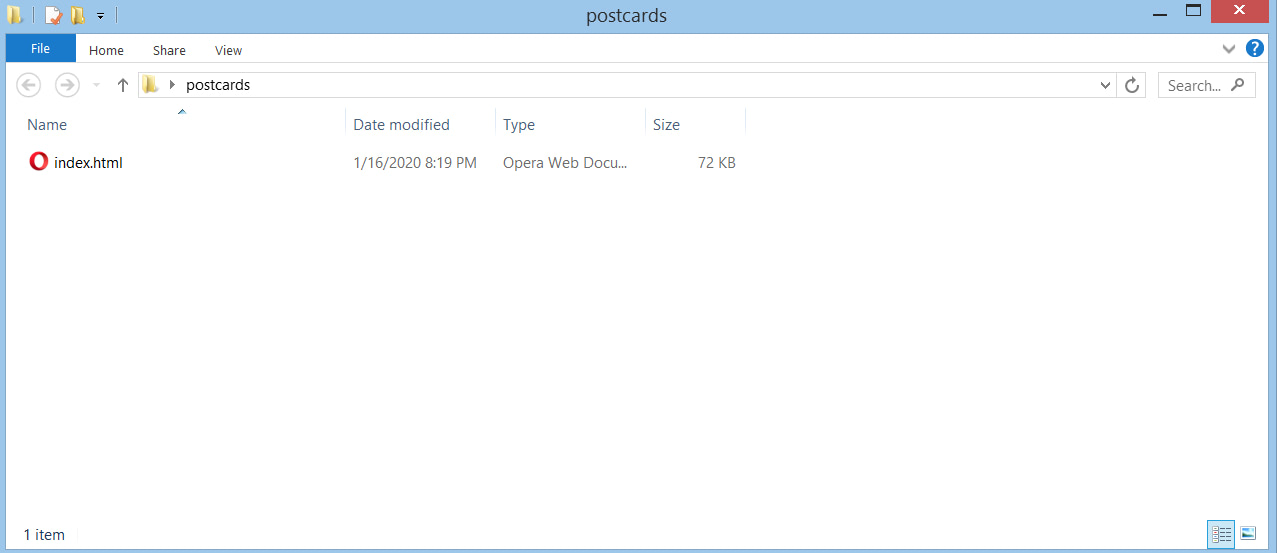Open Help question mark icon
The width and height of the screenshot is (1277, 553).
tap(1254, 48)
